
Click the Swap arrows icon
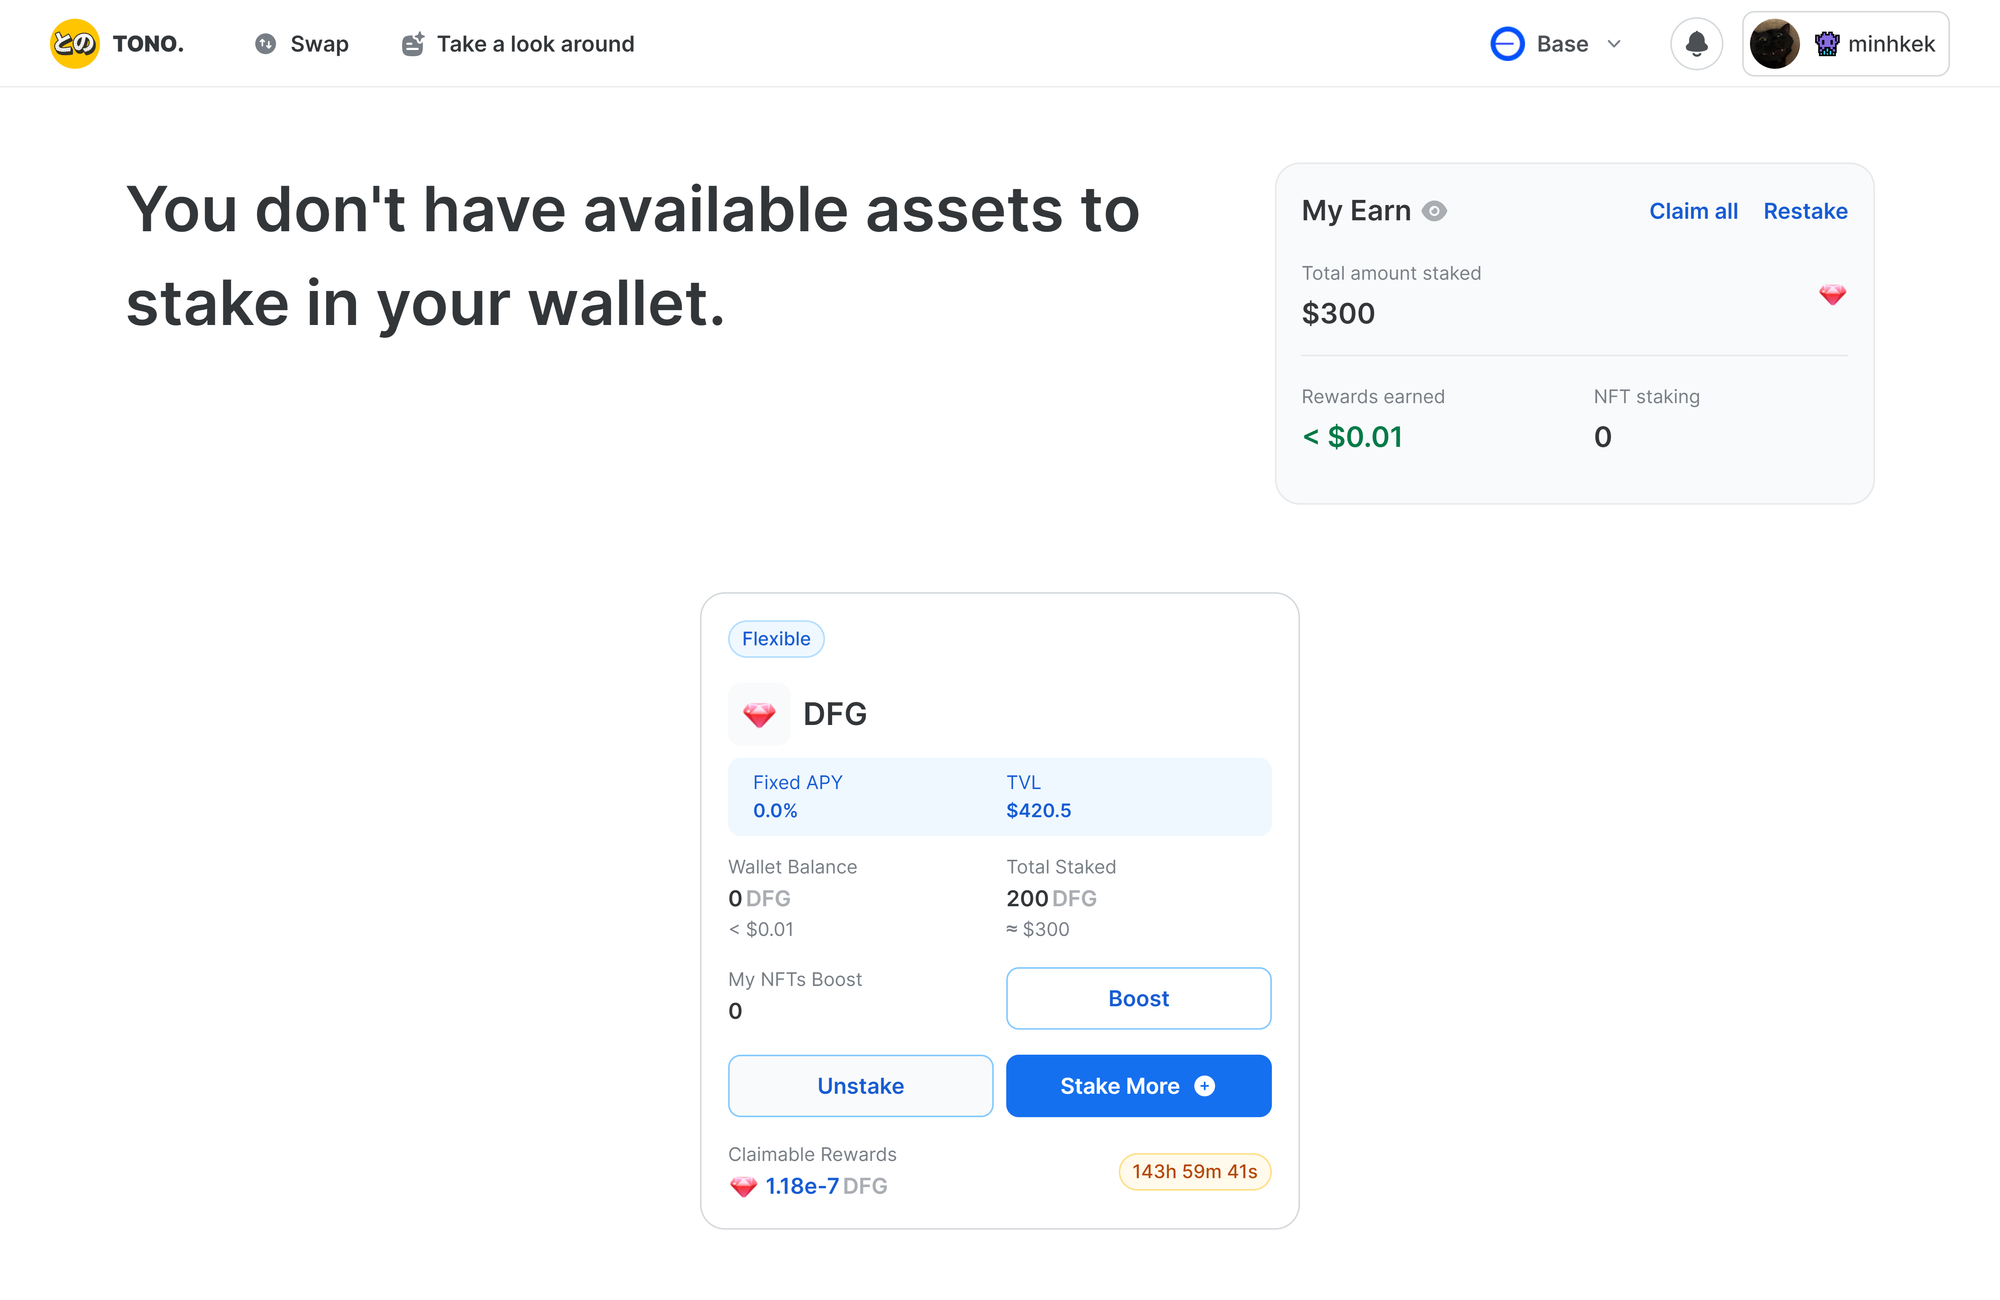click(x=265, y=44)
